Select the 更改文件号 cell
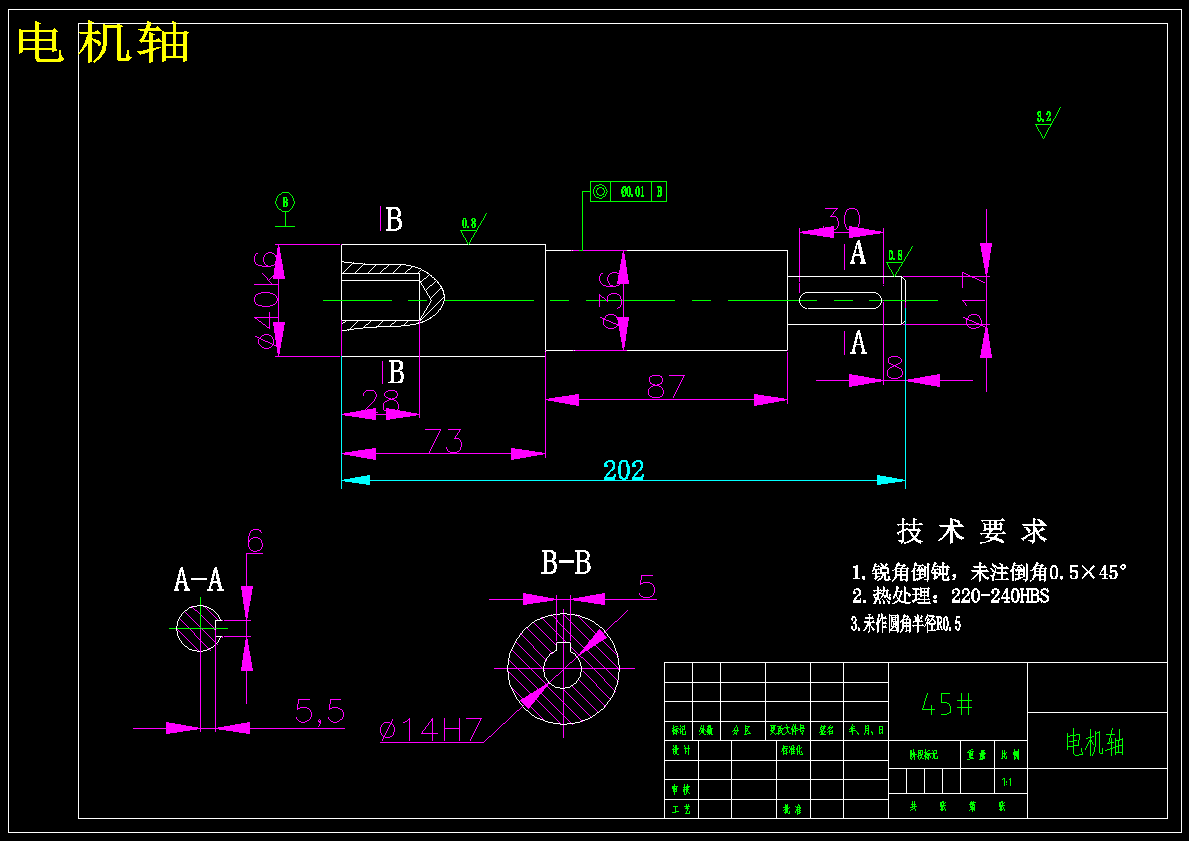 788,731
